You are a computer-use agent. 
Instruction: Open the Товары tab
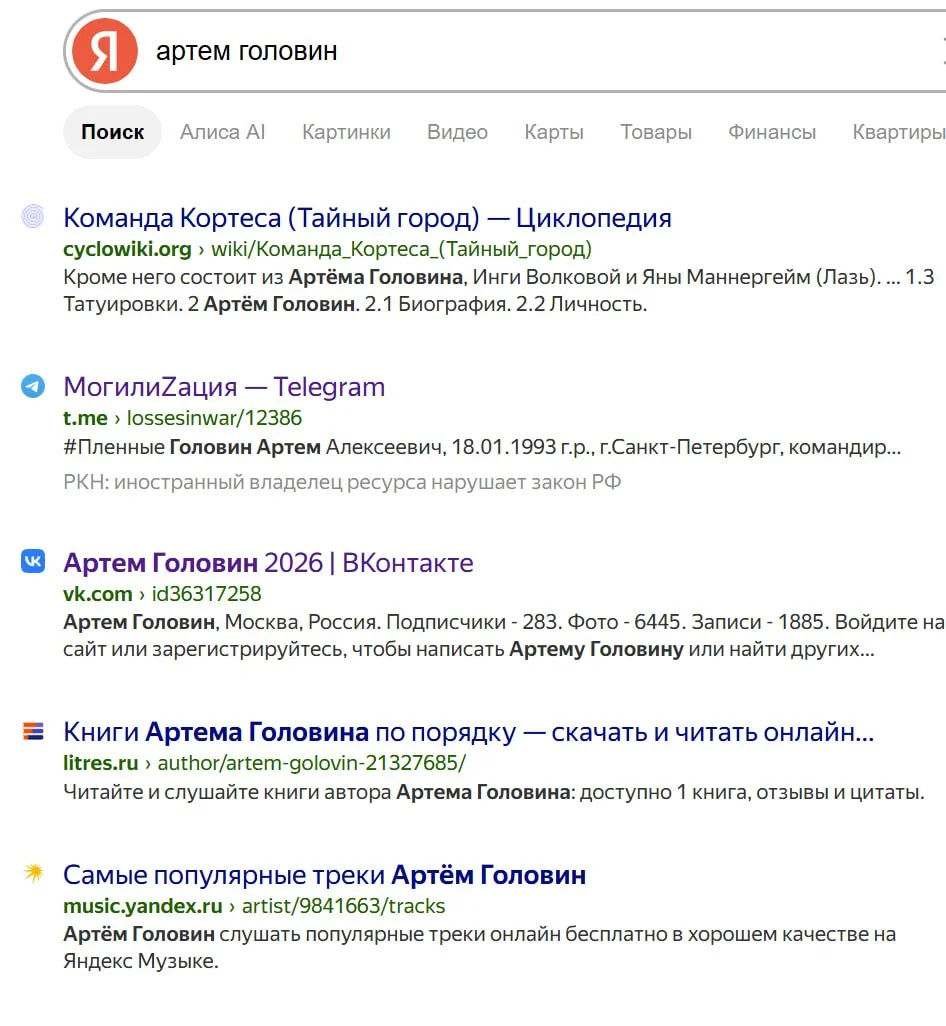(656, 132)
